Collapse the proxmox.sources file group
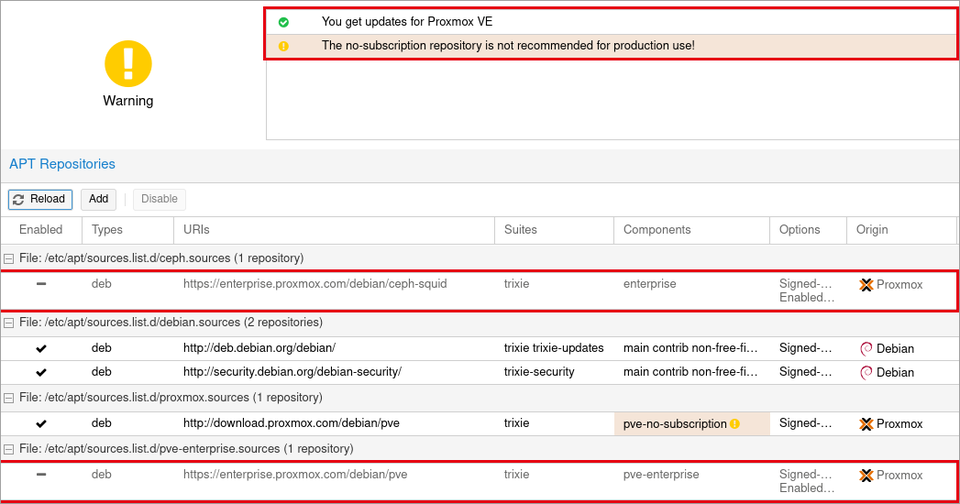Image resolution: width=960 pixels, height=504 pixels. (x=9, y=398)
